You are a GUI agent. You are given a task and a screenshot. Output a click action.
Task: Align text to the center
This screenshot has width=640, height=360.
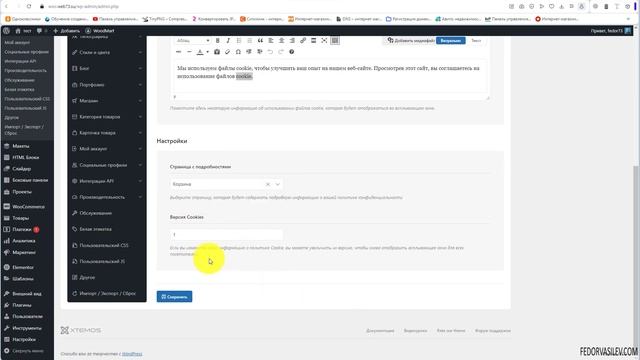(x=281, y=40)
